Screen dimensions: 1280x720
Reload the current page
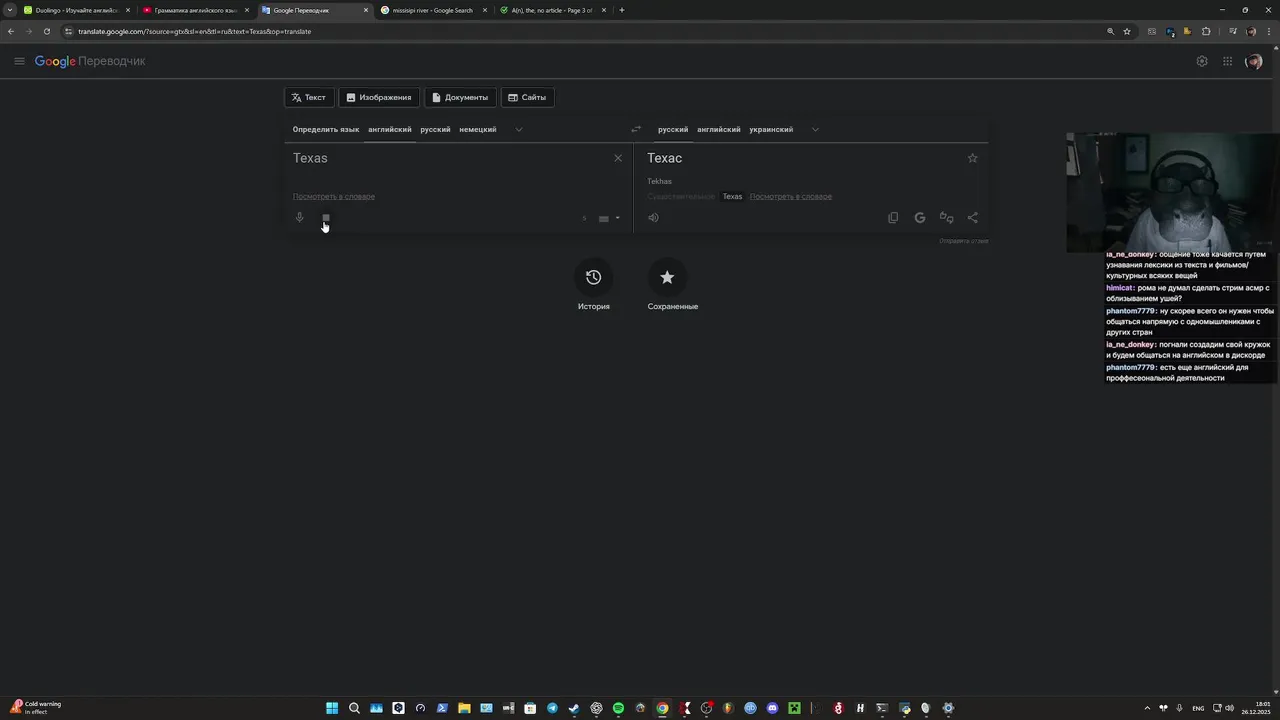[x=46, y=31]
